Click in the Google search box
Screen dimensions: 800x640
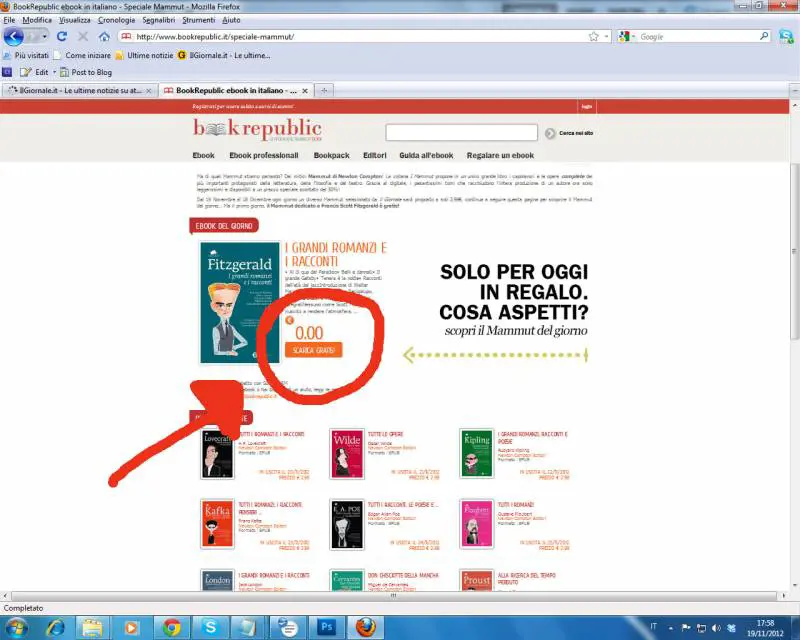click(x=696, y=37)
